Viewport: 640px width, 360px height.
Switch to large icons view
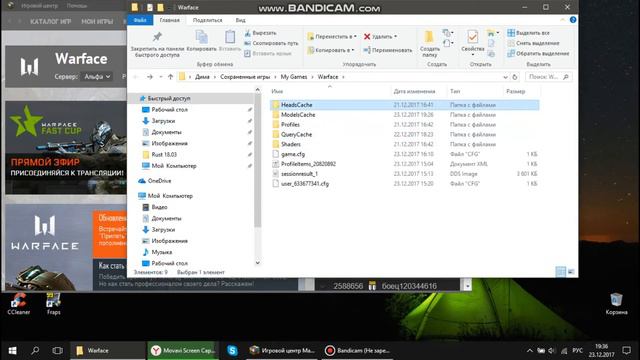click(x=571, y=271)
